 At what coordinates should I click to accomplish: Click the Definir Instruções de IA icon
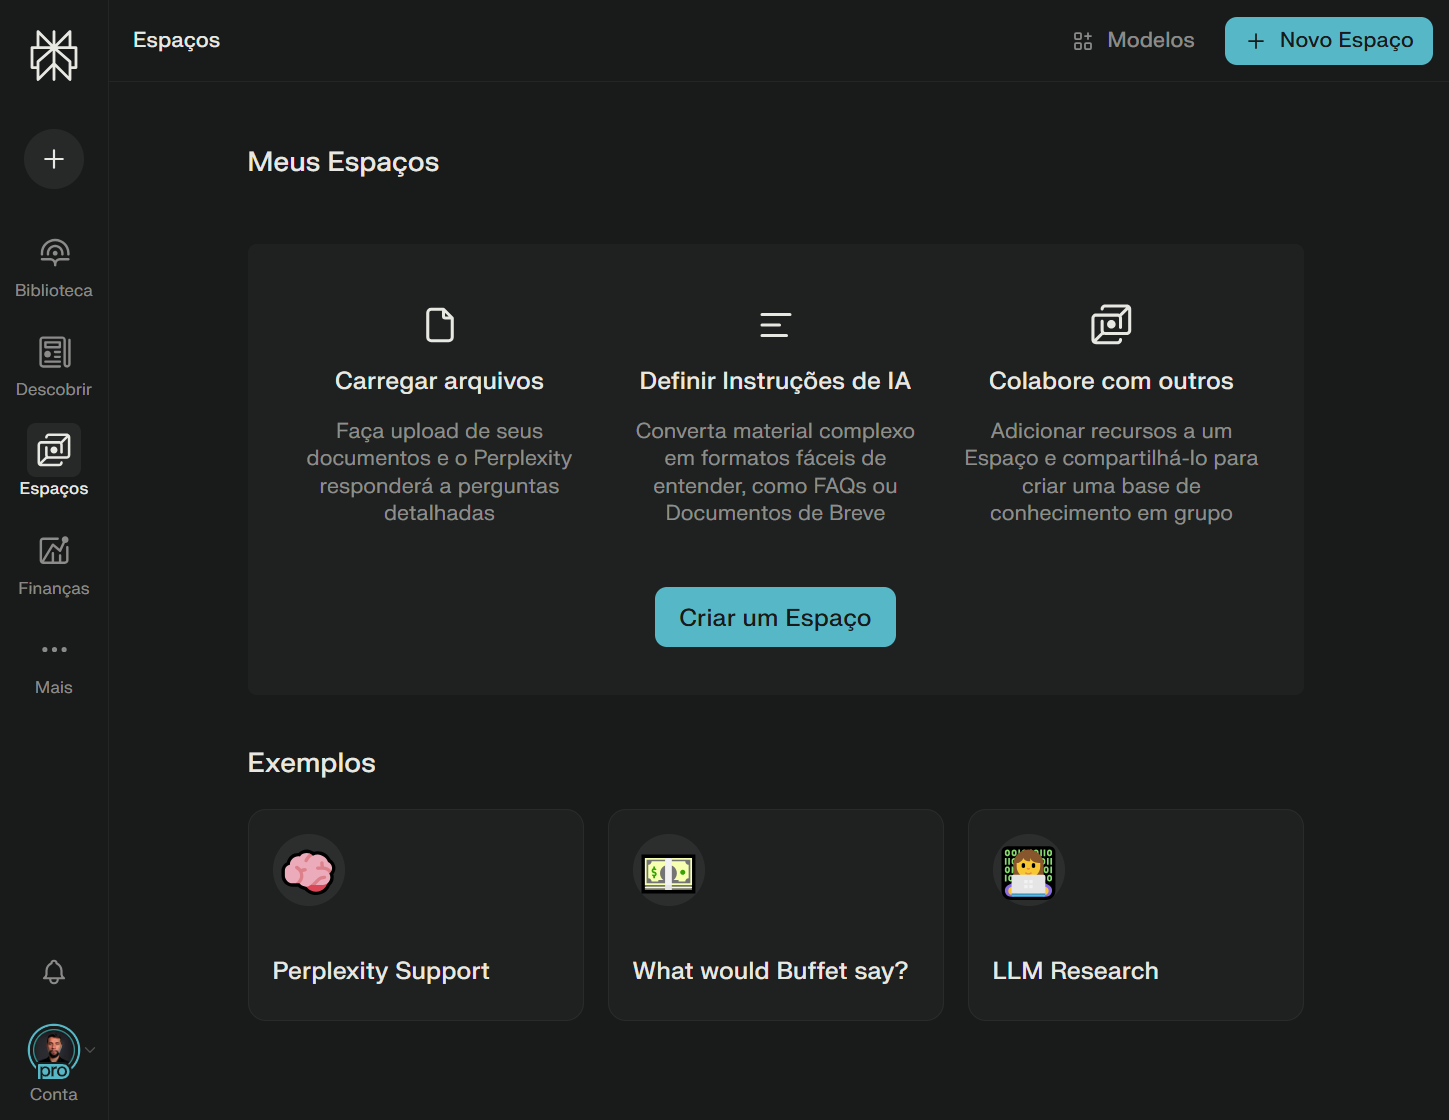(775, 325)
